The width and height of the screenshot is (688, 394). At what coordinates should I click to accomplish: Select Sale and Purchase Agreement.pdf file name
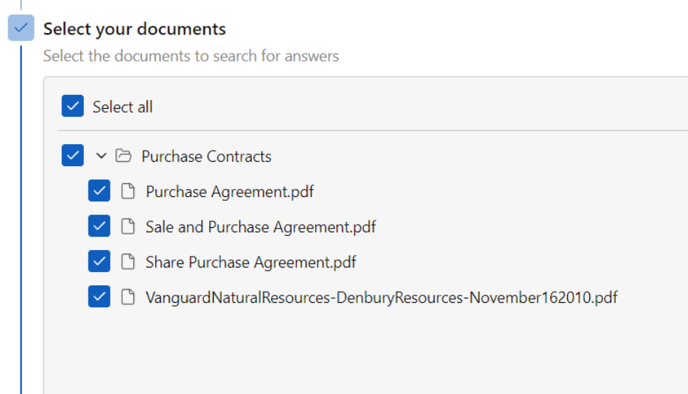(261, 227)
